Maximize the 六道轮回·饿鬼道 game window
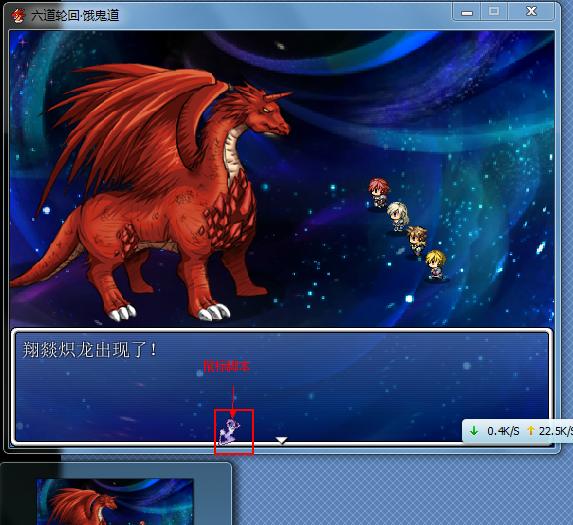The height and width of the screenshot is (525, 573). 494,12
